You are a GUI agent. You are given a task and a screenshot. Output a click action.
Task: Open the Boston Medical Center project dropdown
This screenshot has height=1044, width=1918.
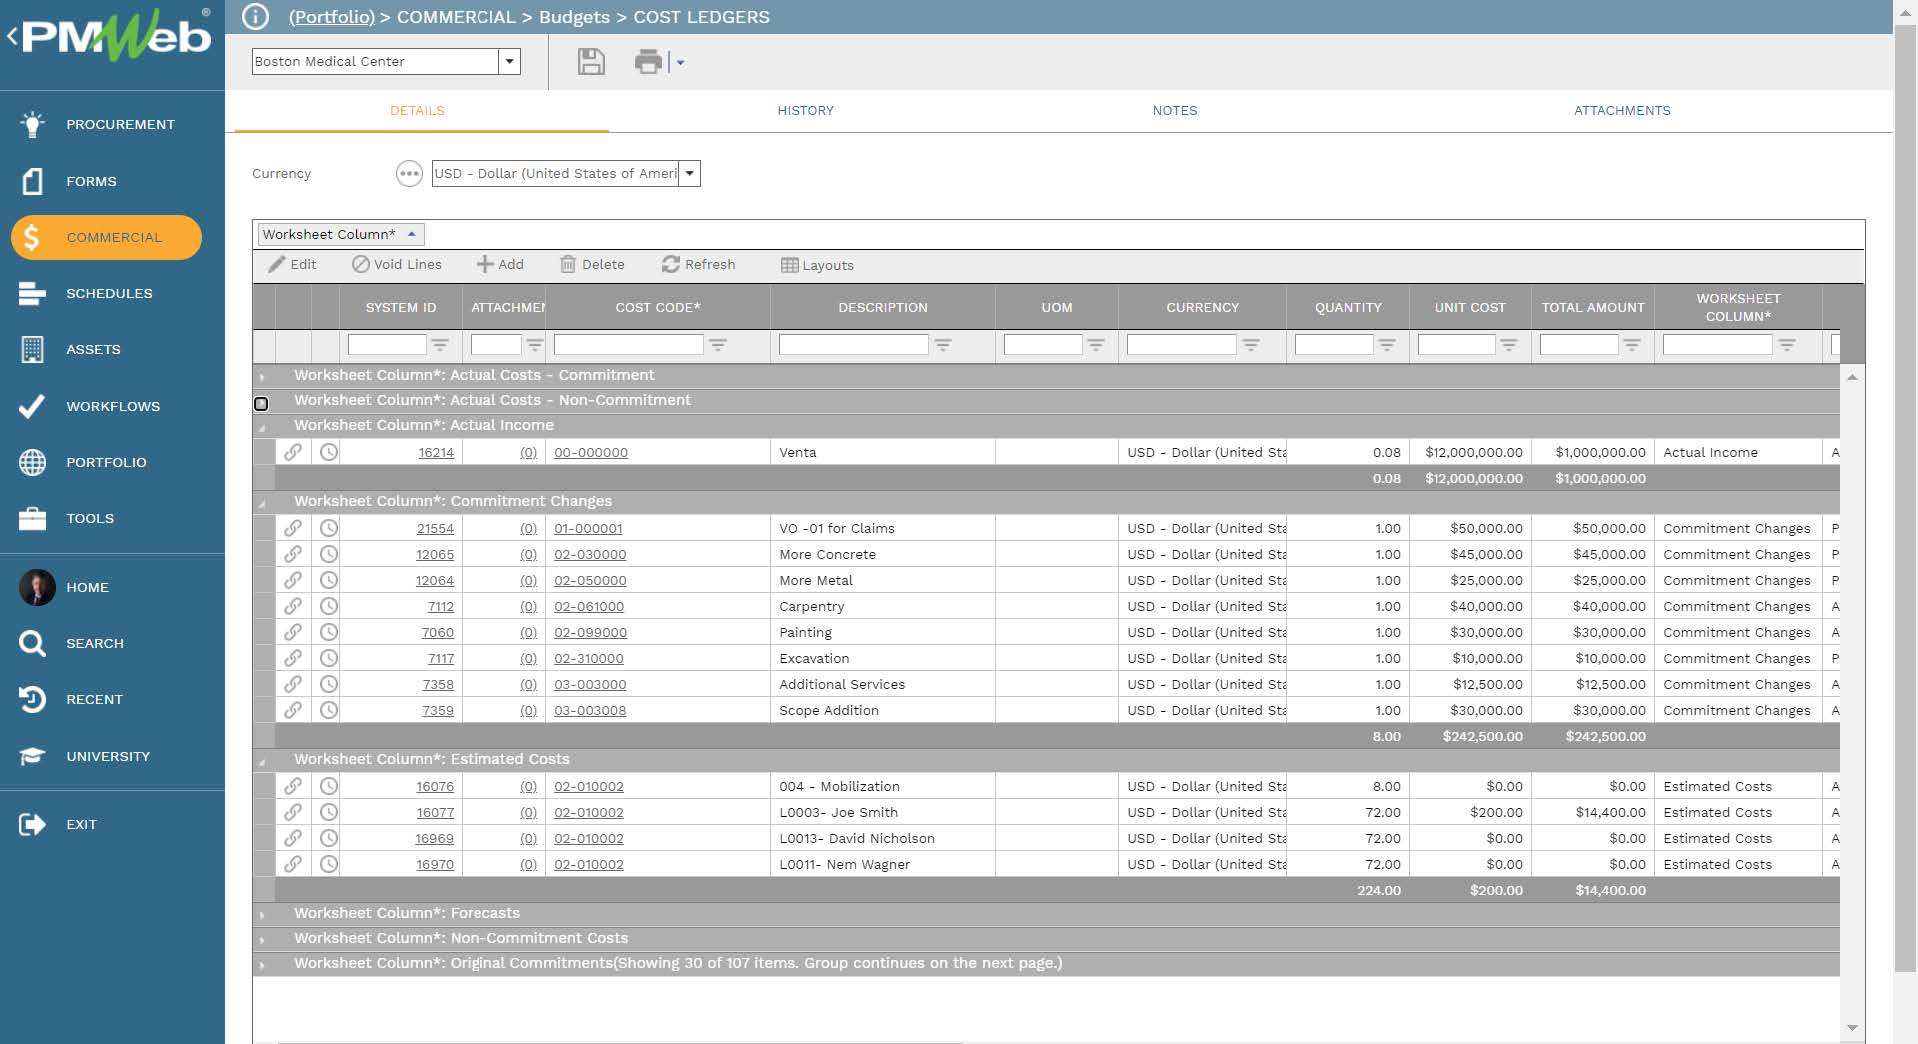coord(511,61)
